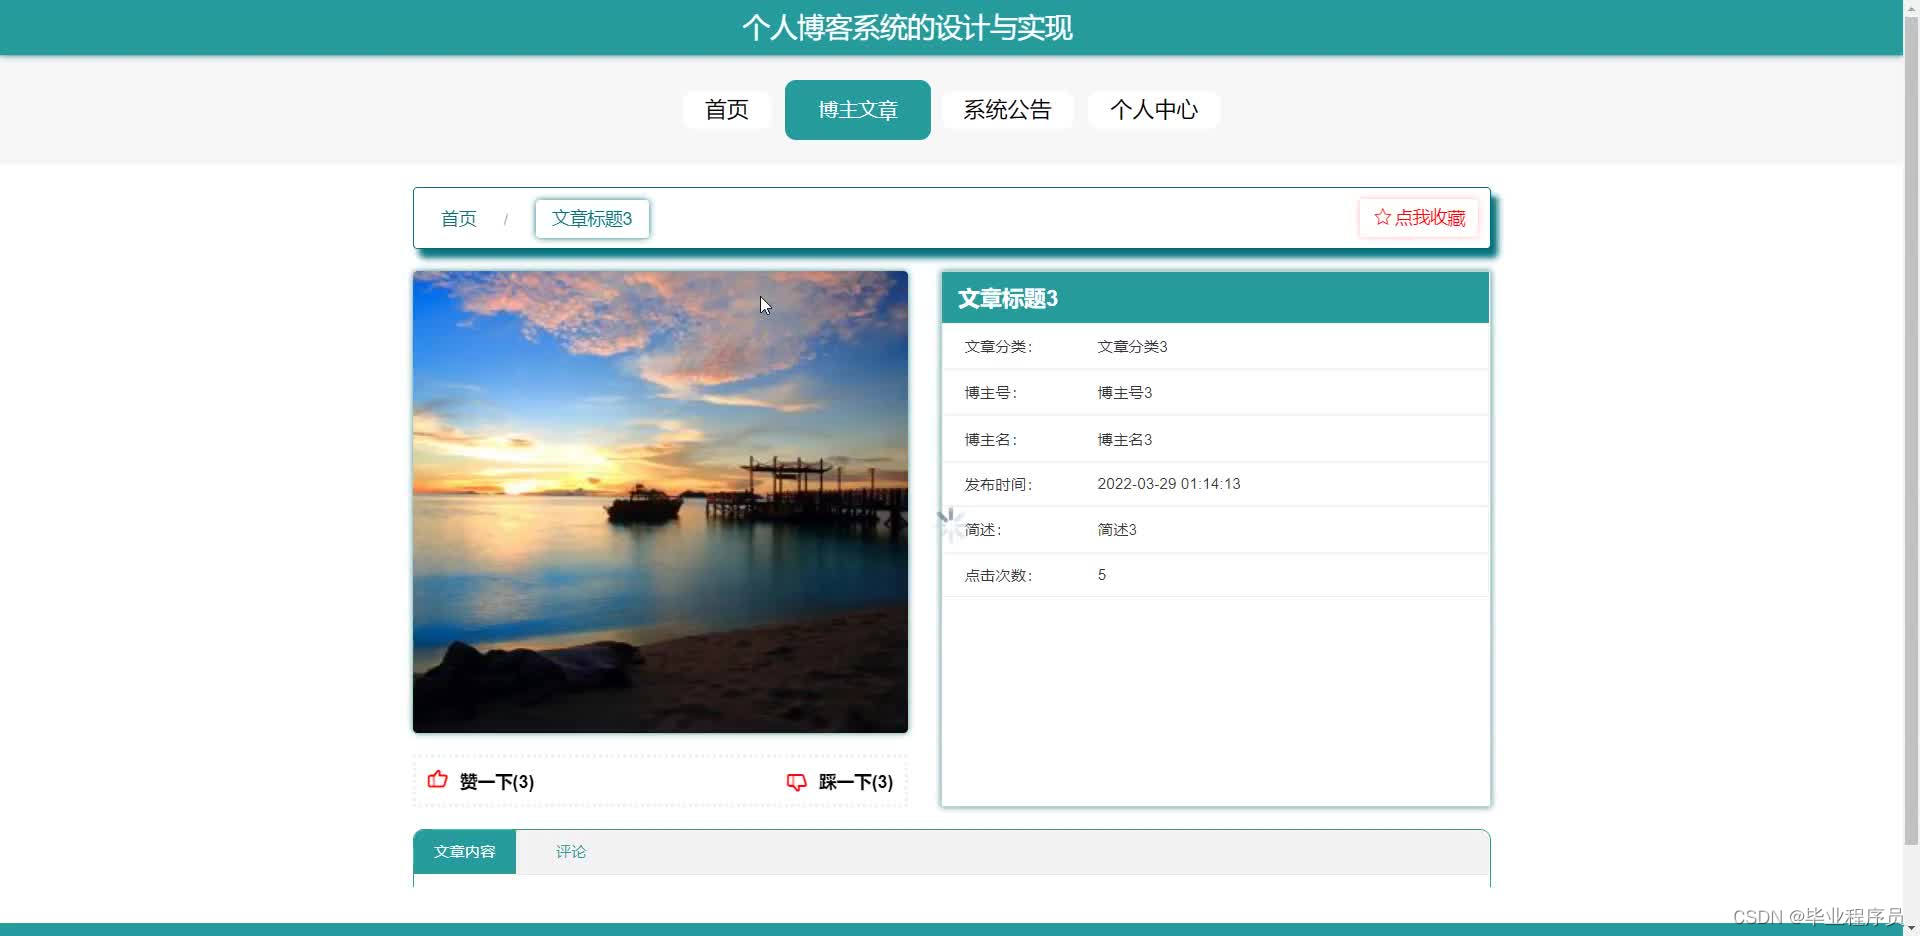The width and height of the screenshot is (1920, 936).
Task: Click the 文章分类3 value
Action: pos(1132,347)
